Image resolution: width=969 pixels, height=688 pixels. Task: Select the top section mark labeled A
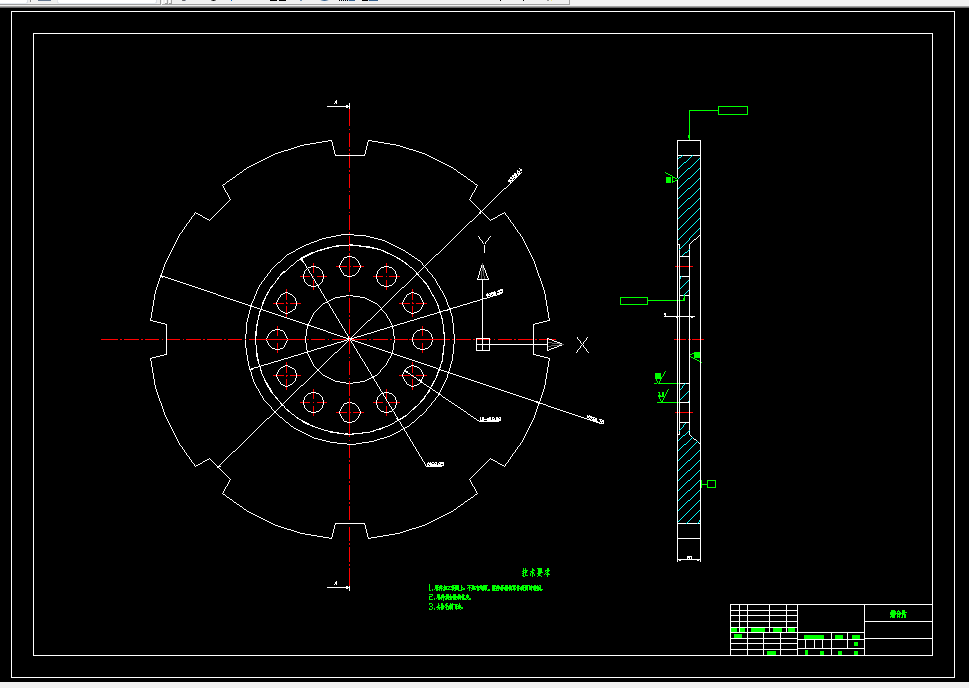[338, 104]
